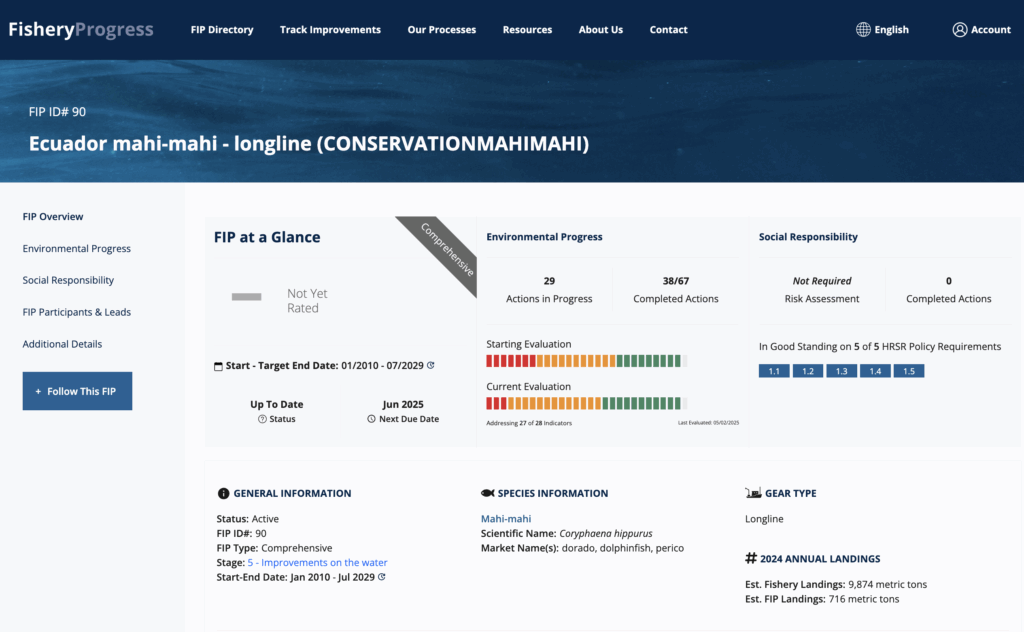Open the English language selector

click(891, 30)
